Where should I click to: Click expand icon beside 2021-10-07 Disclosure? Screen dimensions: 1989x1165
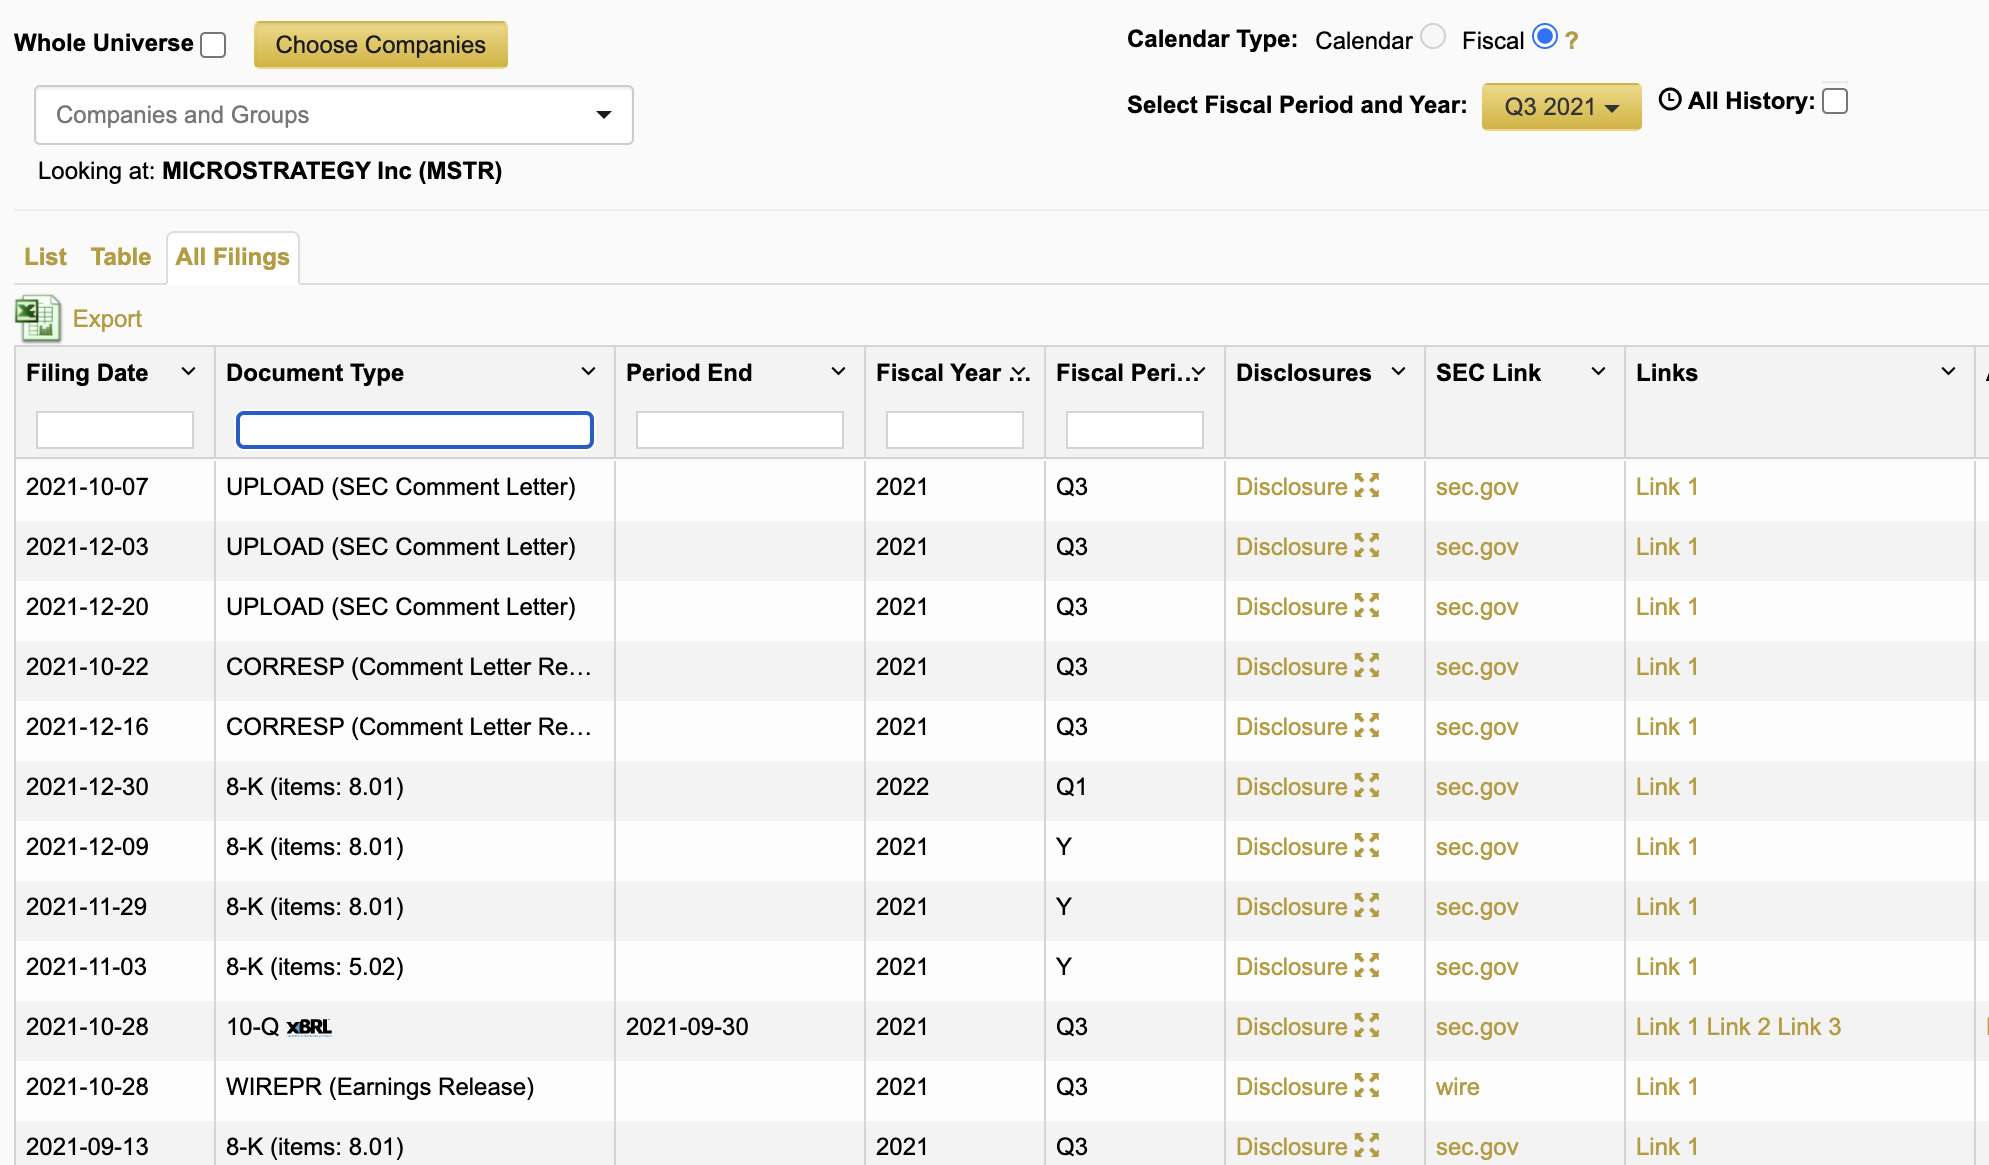point(1367,486)
